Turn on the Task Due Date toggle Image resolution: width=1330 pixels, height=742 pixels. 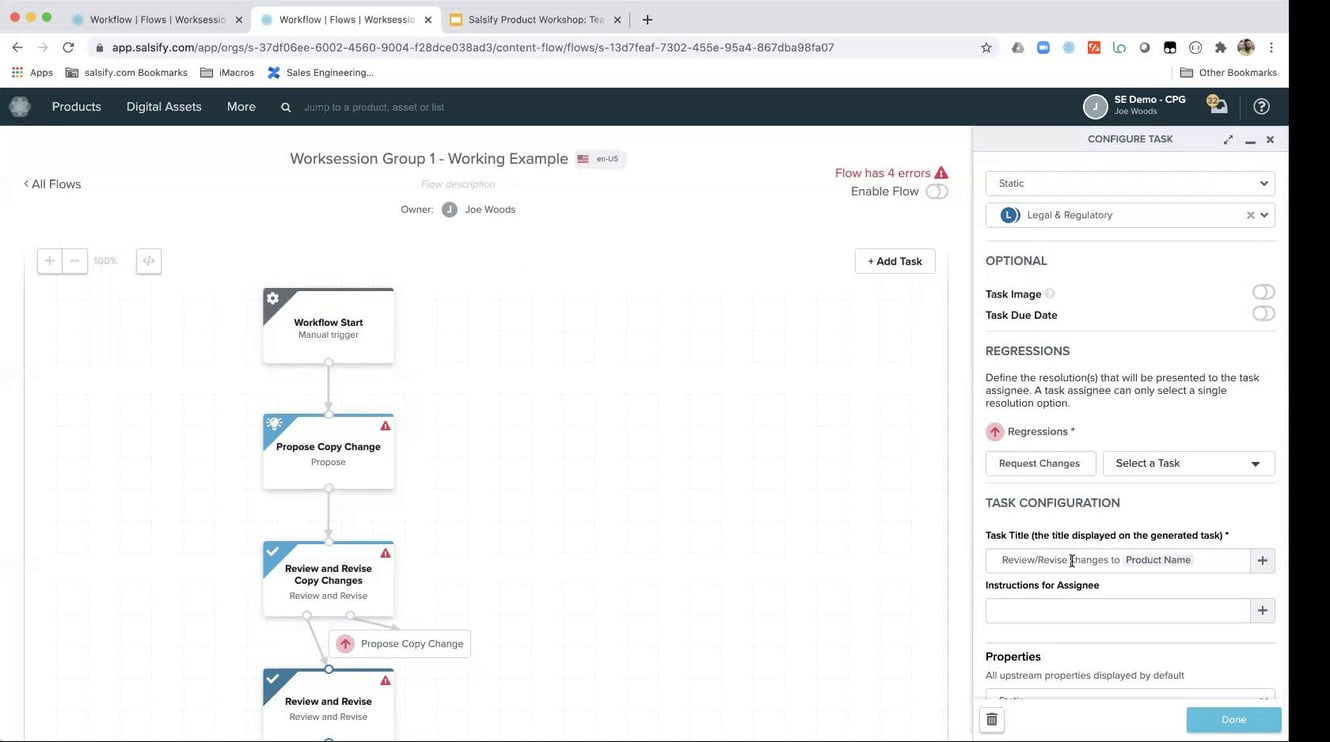pos(1263,313)
